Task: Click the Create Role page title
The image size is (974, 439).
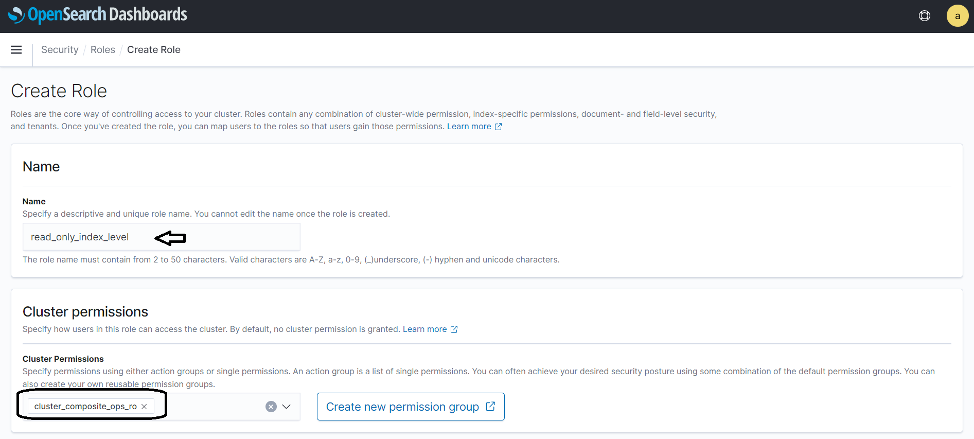Action: coord(59,91)
